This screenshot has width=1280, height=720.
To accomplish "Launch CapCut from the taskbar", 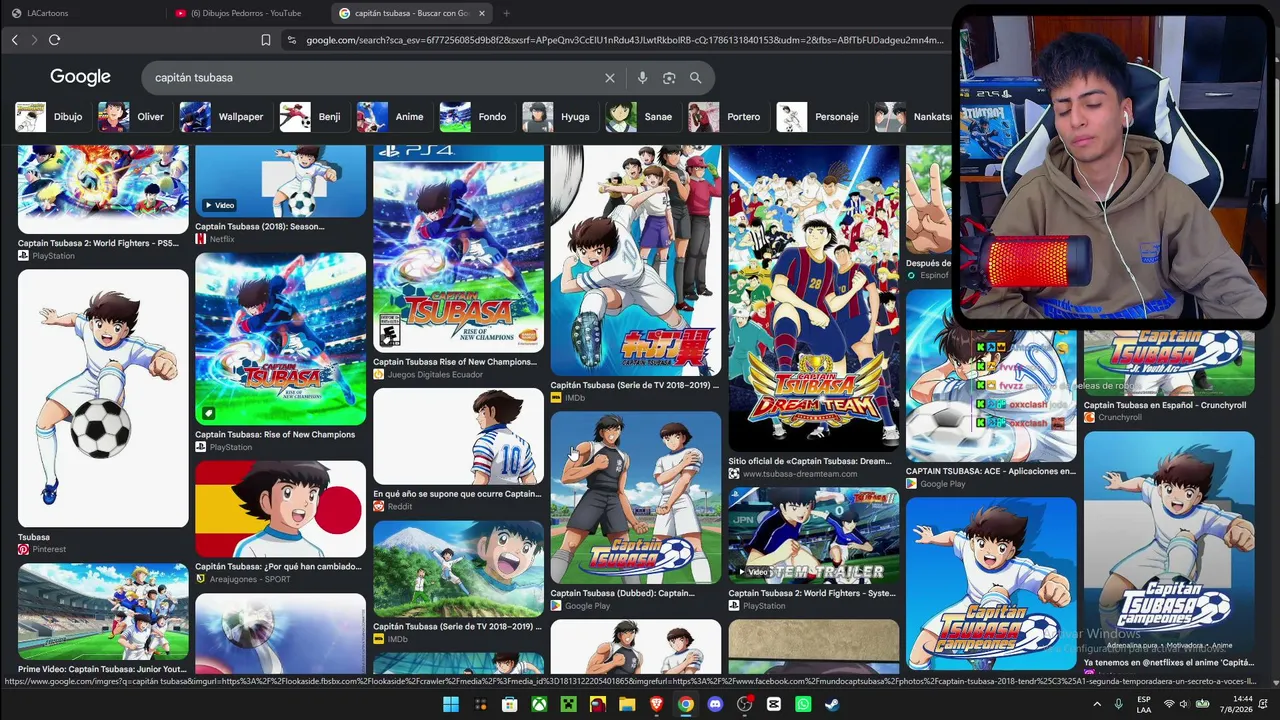I will pos(773,704).
